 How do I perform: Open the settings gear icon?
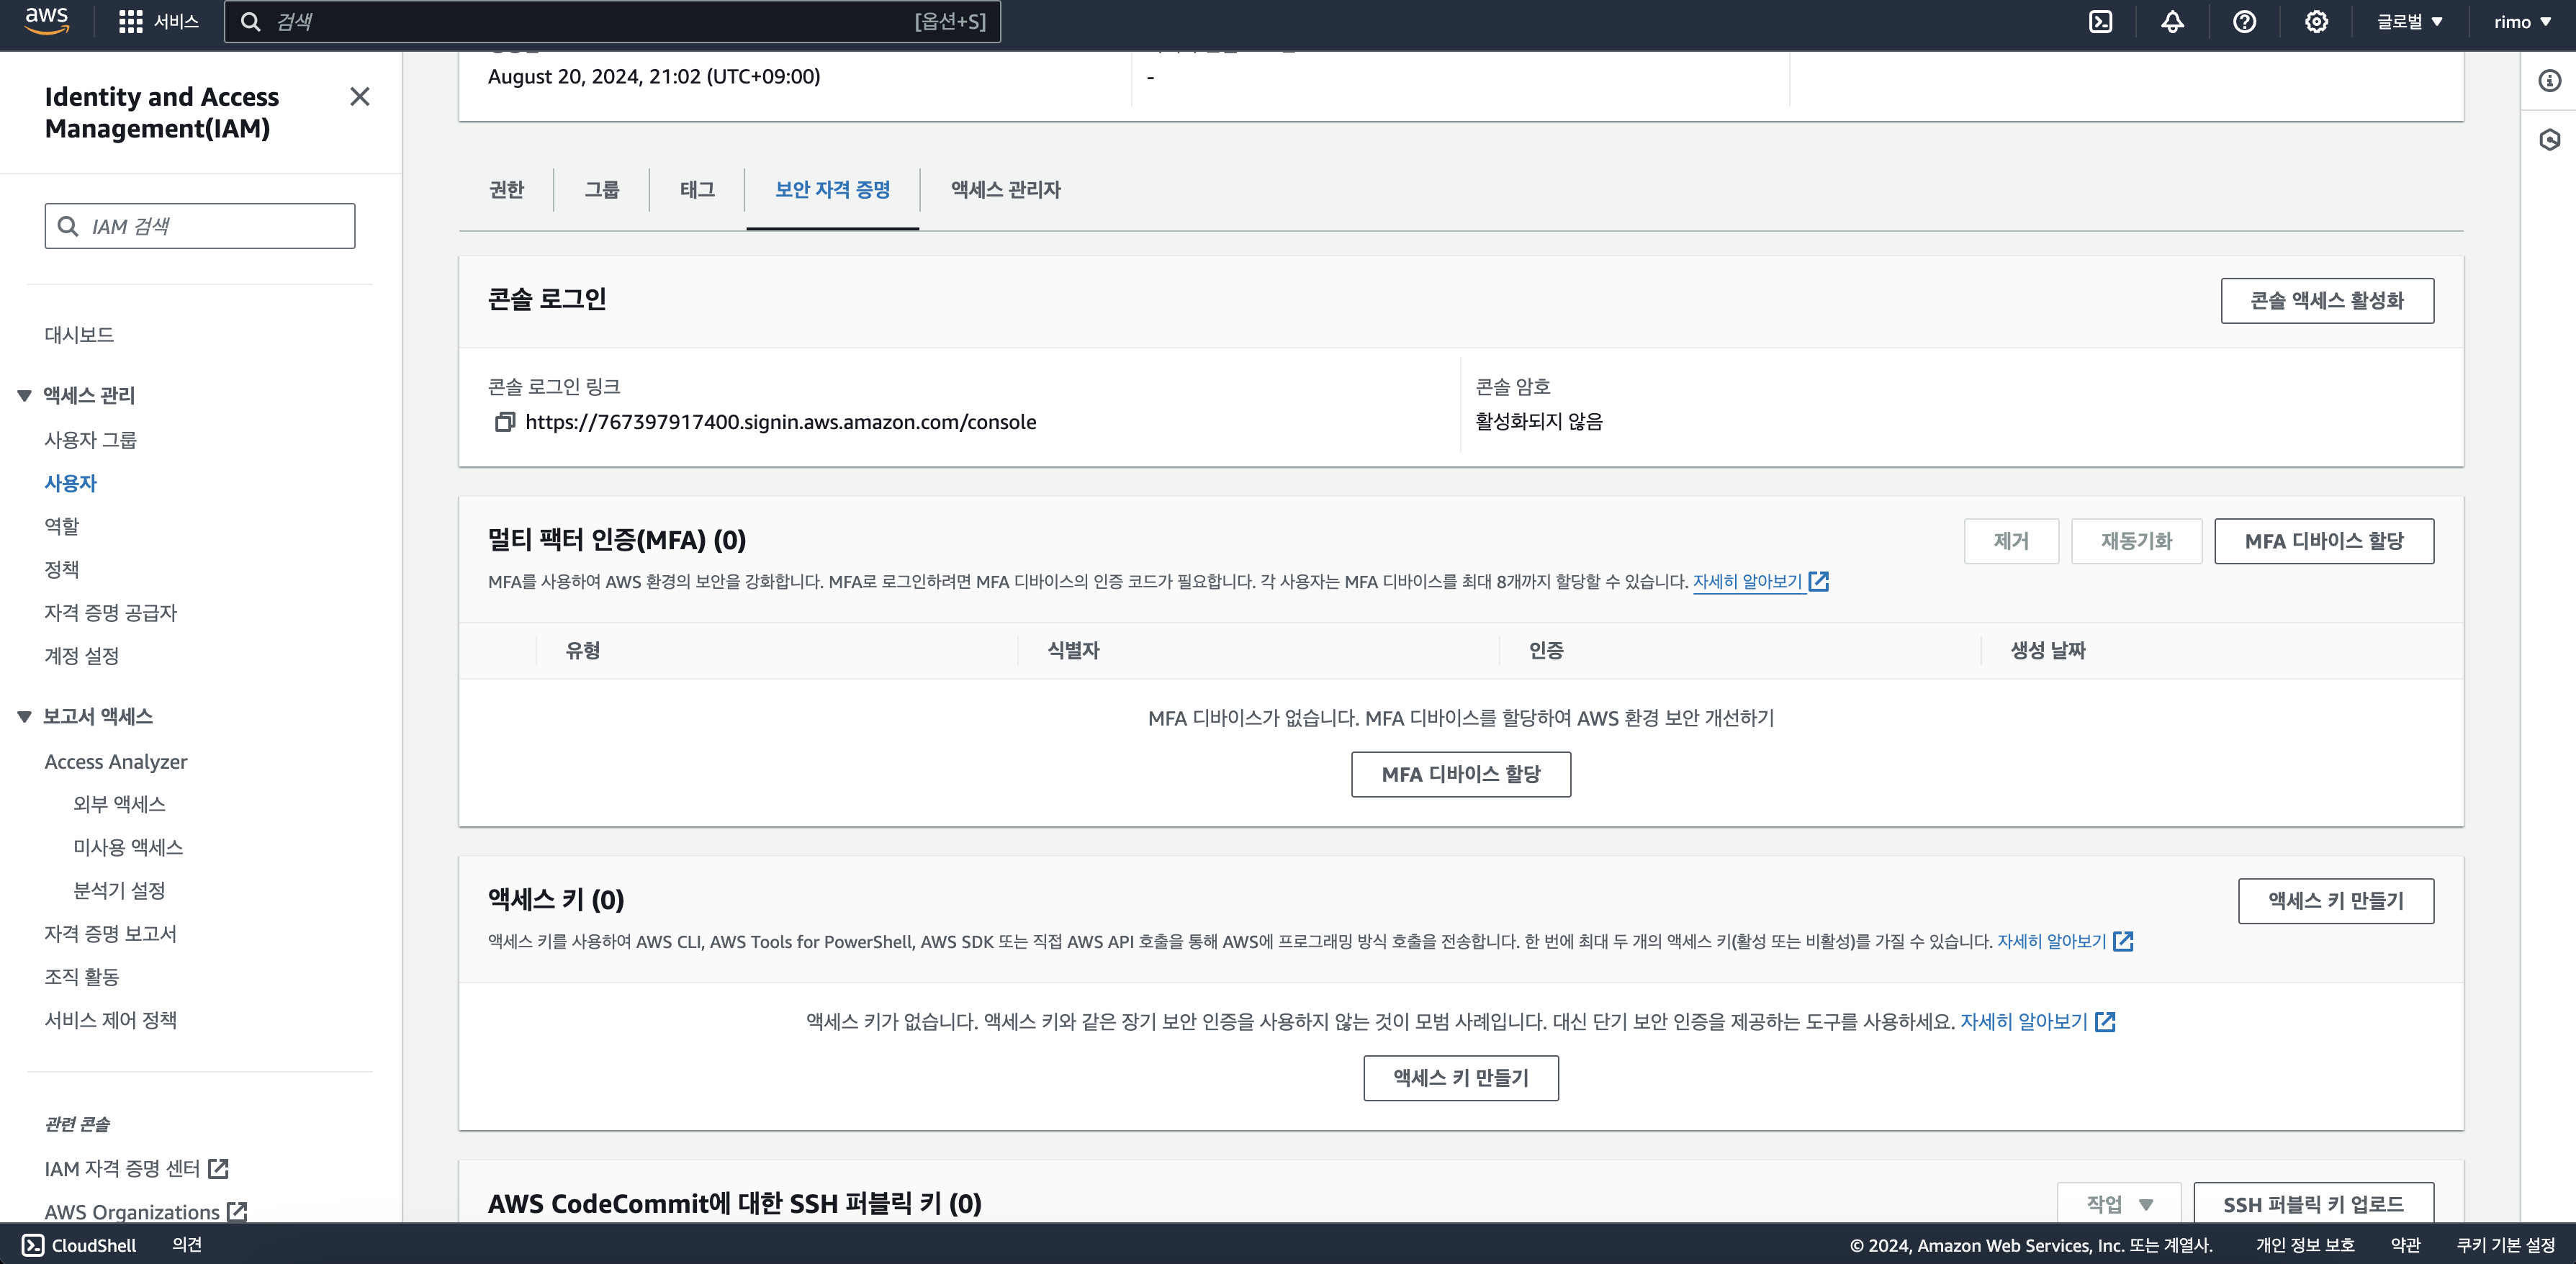tap(2316, 22)
